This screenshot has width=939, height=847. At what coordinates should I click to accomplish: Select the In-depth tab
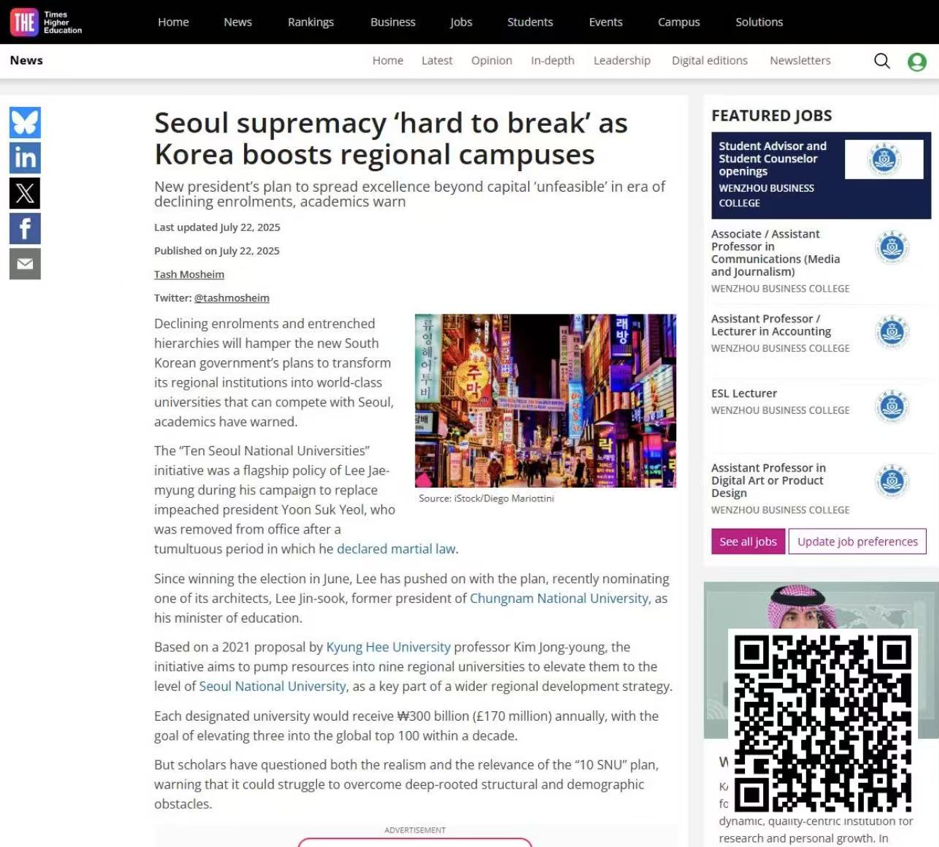(552, 60)
